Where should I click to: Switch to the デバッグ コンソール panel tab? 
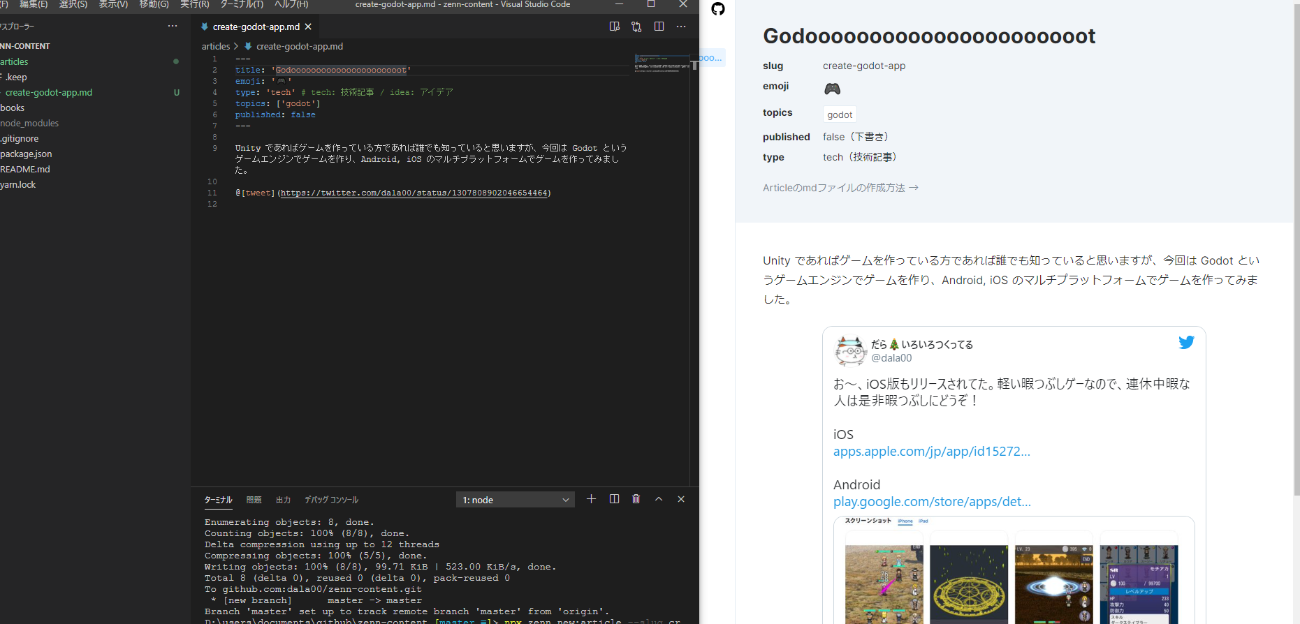[x=331, y=500]
